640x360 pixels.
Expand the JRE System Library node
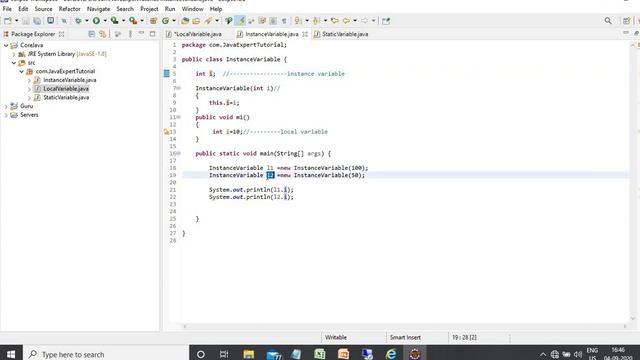pyautogui.click(x=14, y=54)
